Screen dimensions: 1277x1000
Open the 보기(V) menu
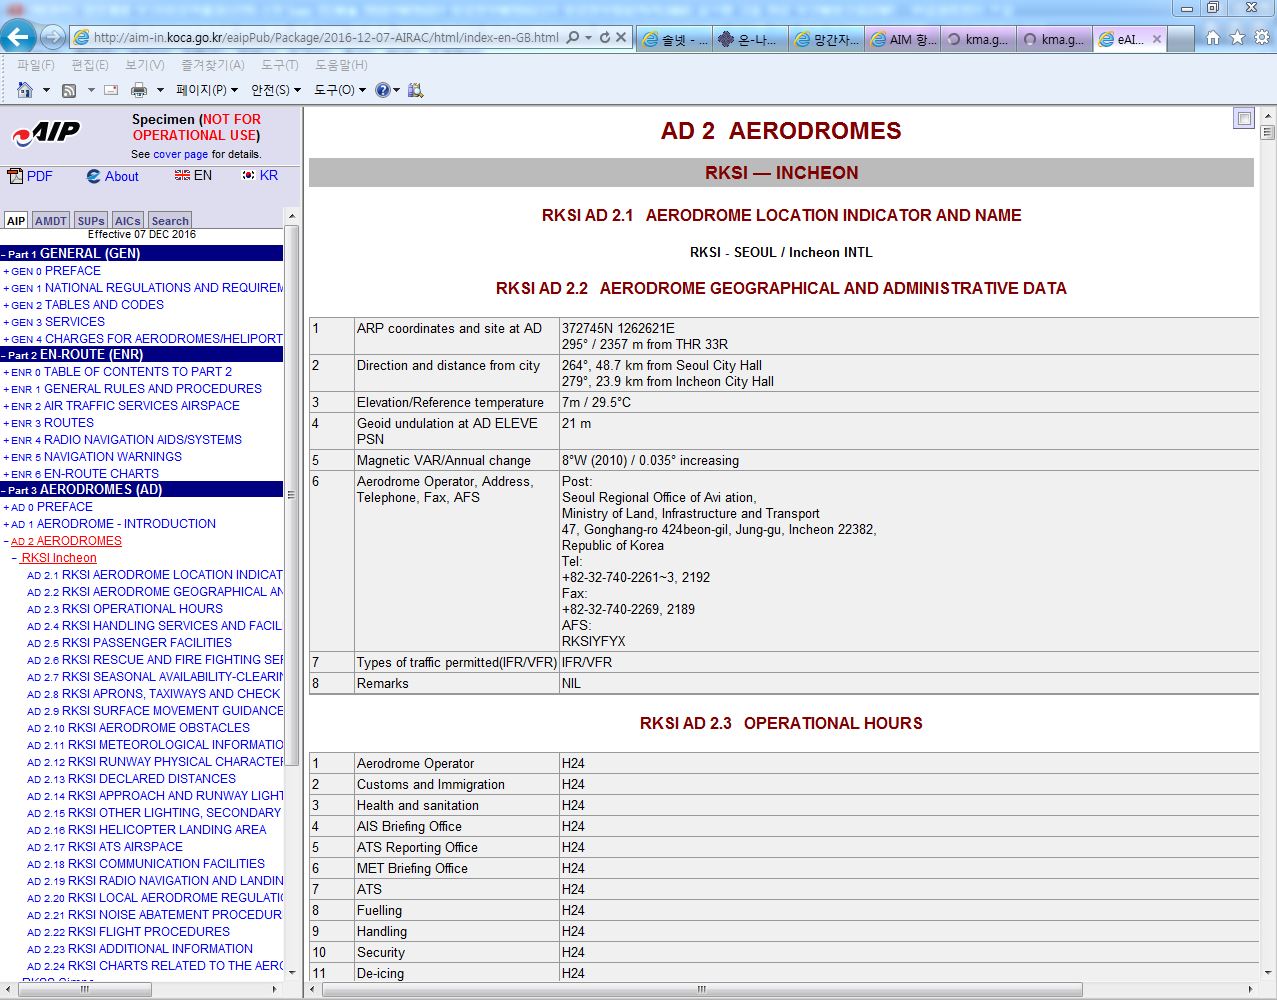tap(144, 65)
